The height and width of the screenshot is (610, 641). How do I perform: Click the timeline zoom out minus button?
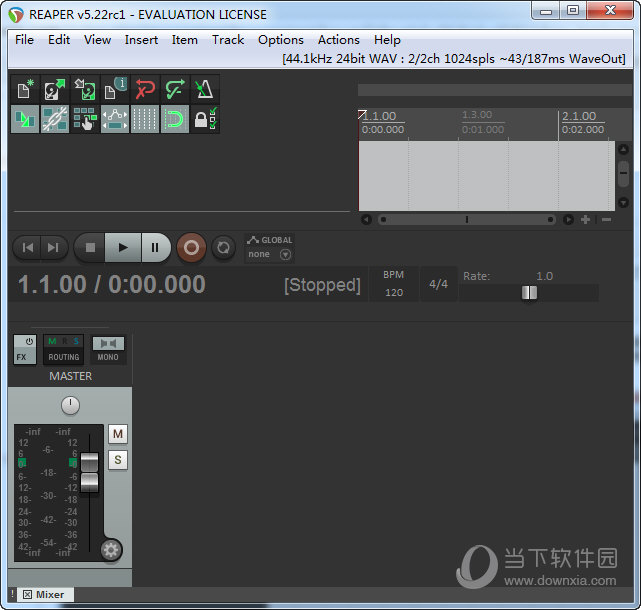[607, 220]
